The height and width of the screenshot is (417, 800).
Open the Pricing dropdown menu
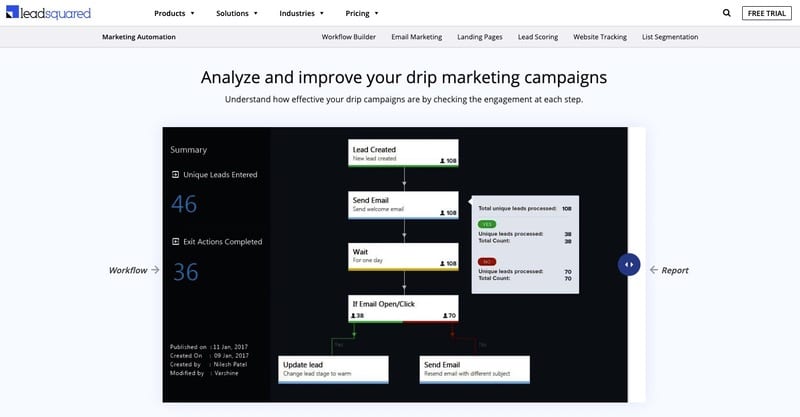click(x=362, y=13)
